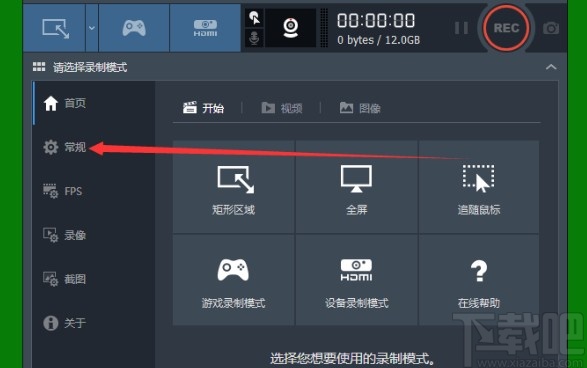
Task: Open the 关于 about section
Action: point(64,323)
